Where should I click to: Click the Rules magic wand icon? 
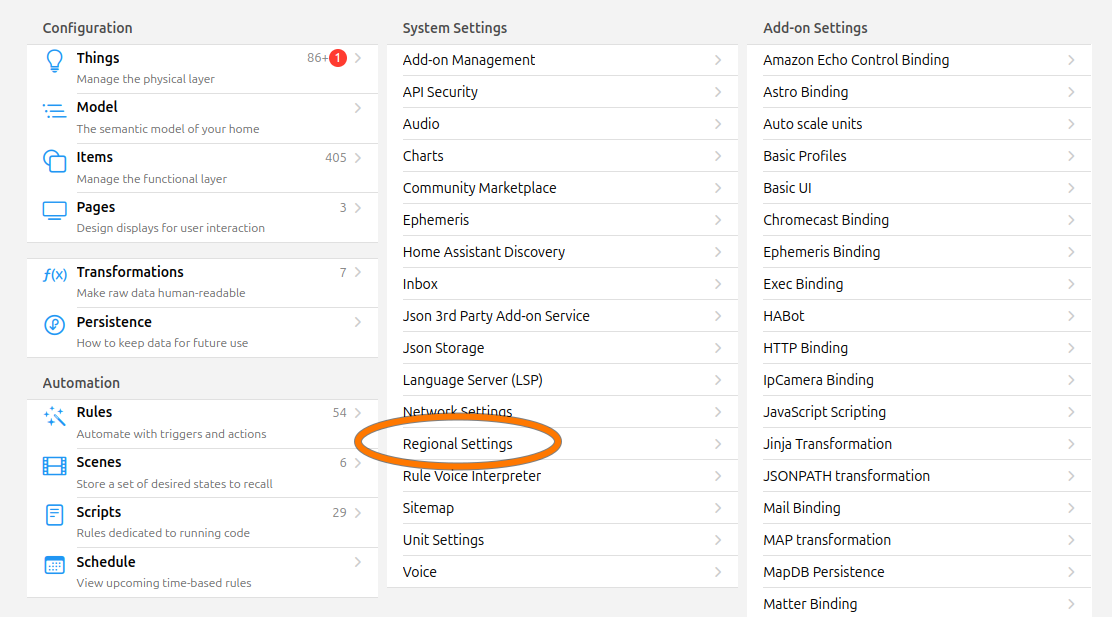(x=55, y=416)
